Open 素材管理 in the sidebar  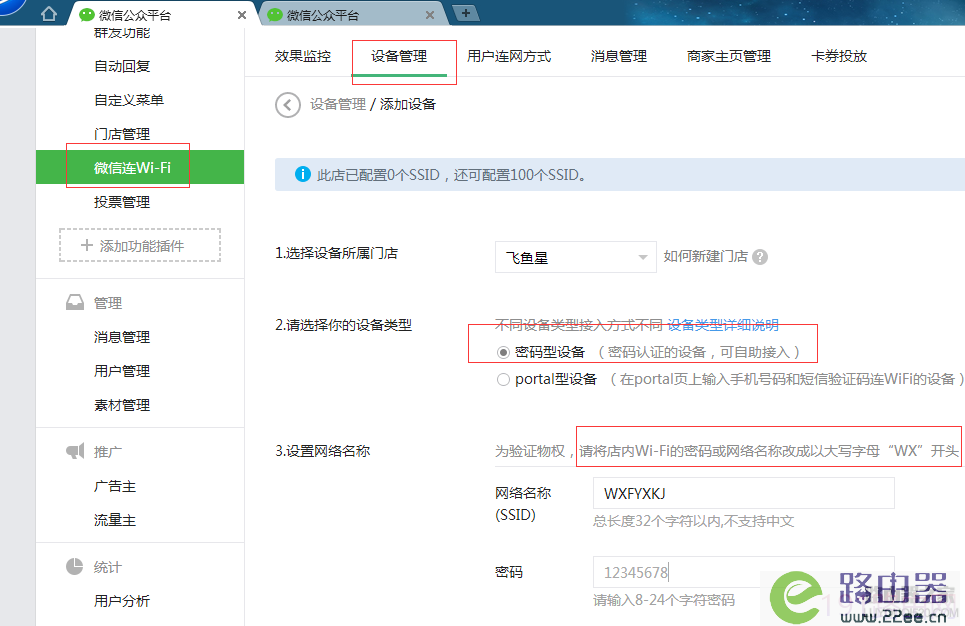(x=122, y=404)
